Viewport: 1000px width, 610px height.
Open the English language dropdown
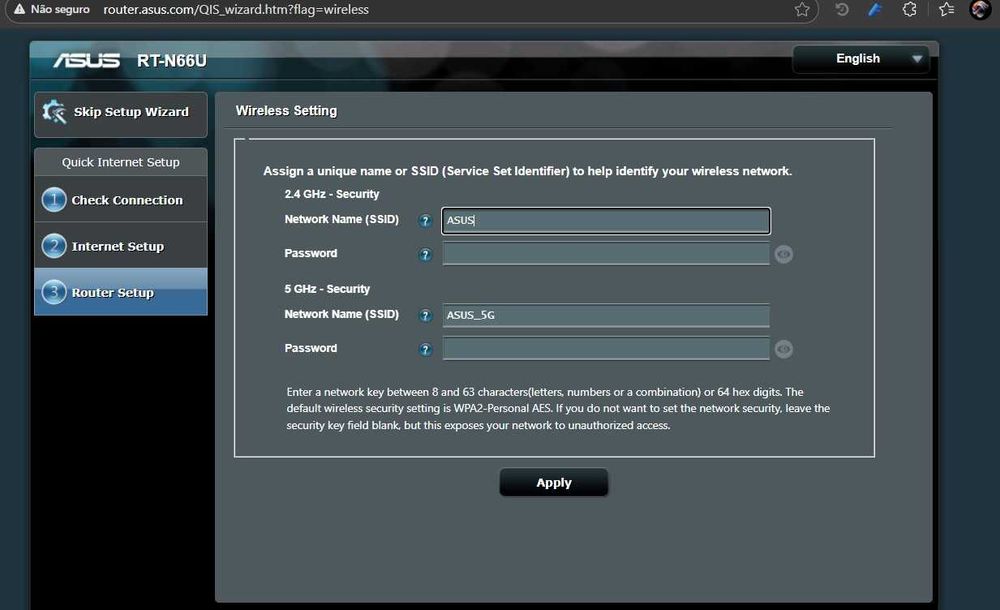[860, 59]
